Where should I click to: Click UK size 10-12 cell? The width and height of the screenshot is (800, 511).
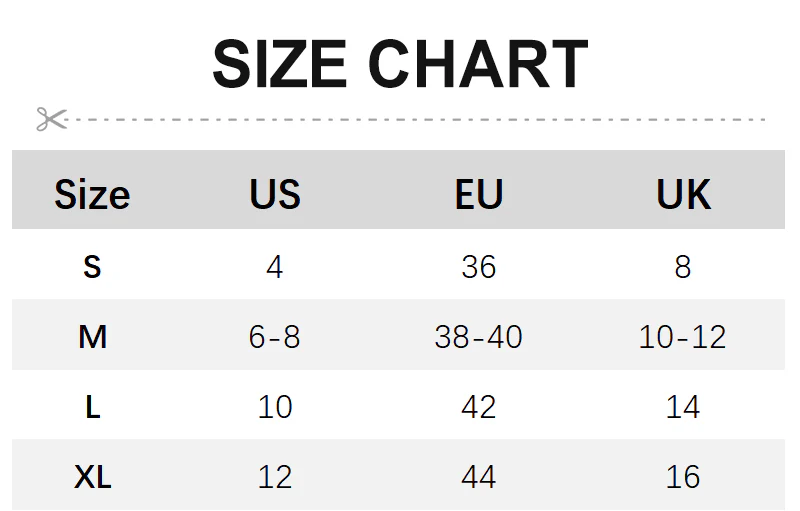pos(683,337)
